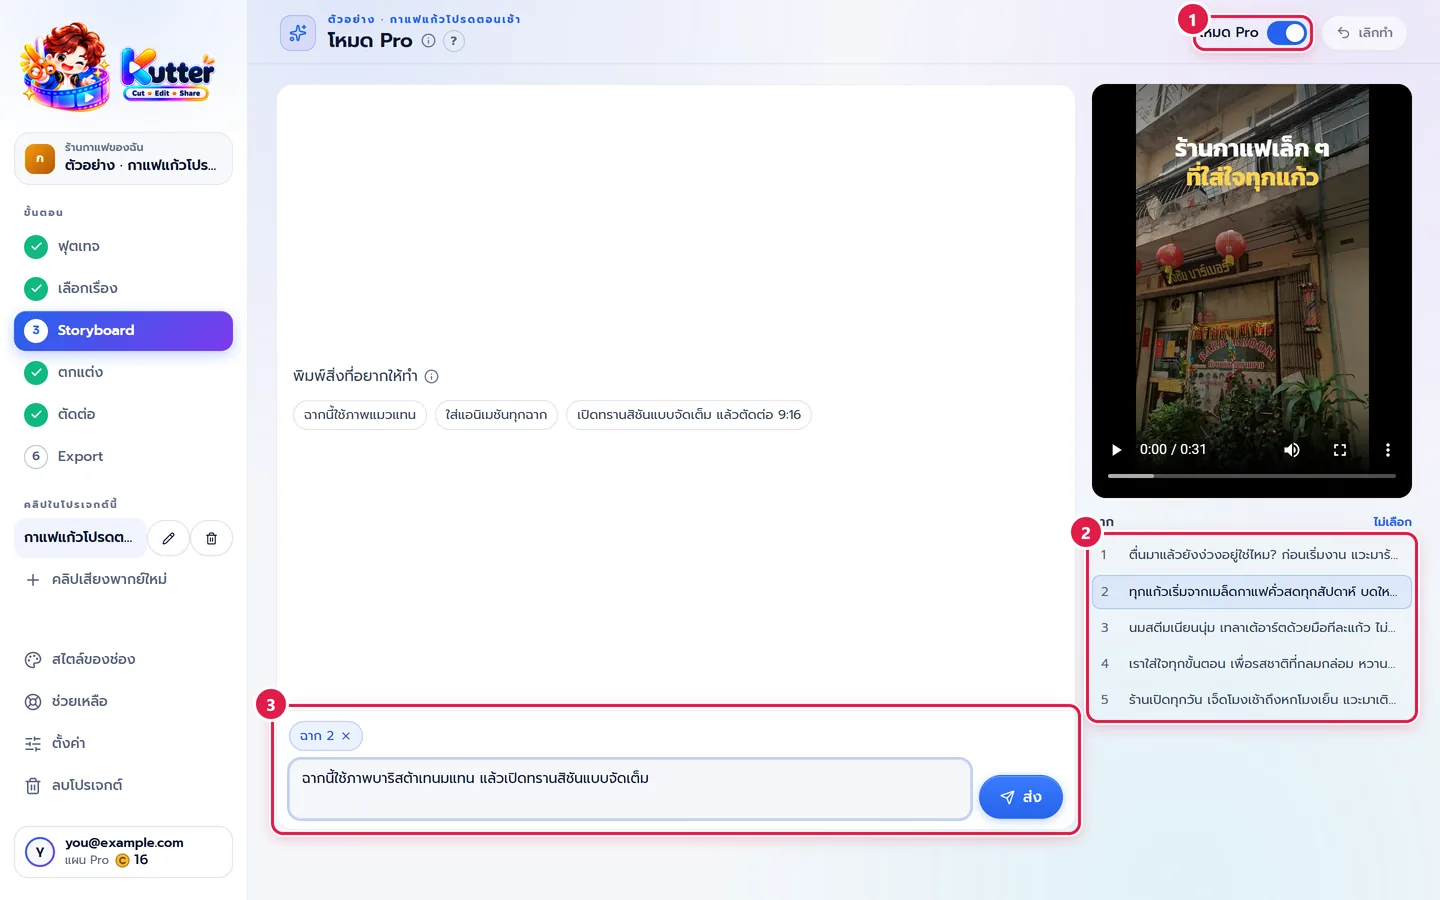
Task: Click ลบโปรเจกต์ delete project
Action: (123, 785)
